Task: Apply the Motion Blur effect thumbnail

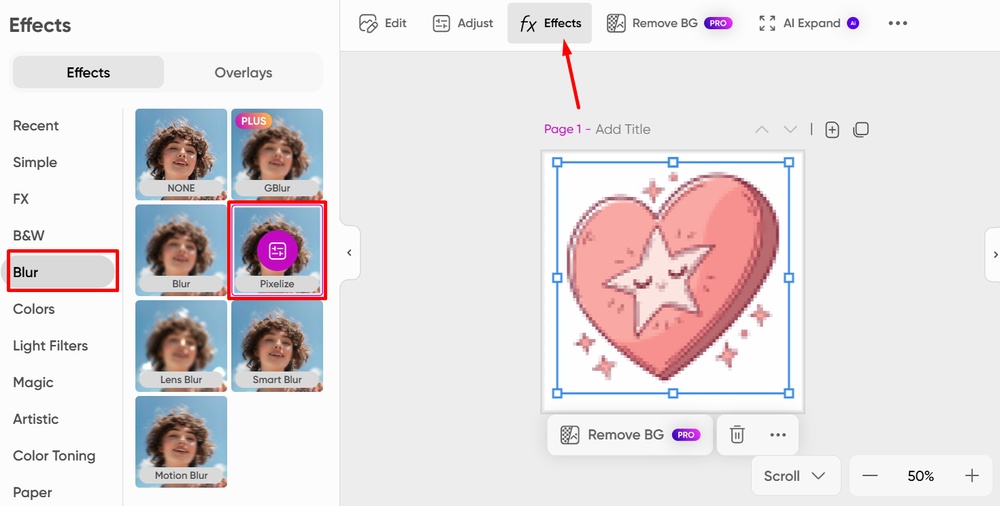Action: coord(181,442)
